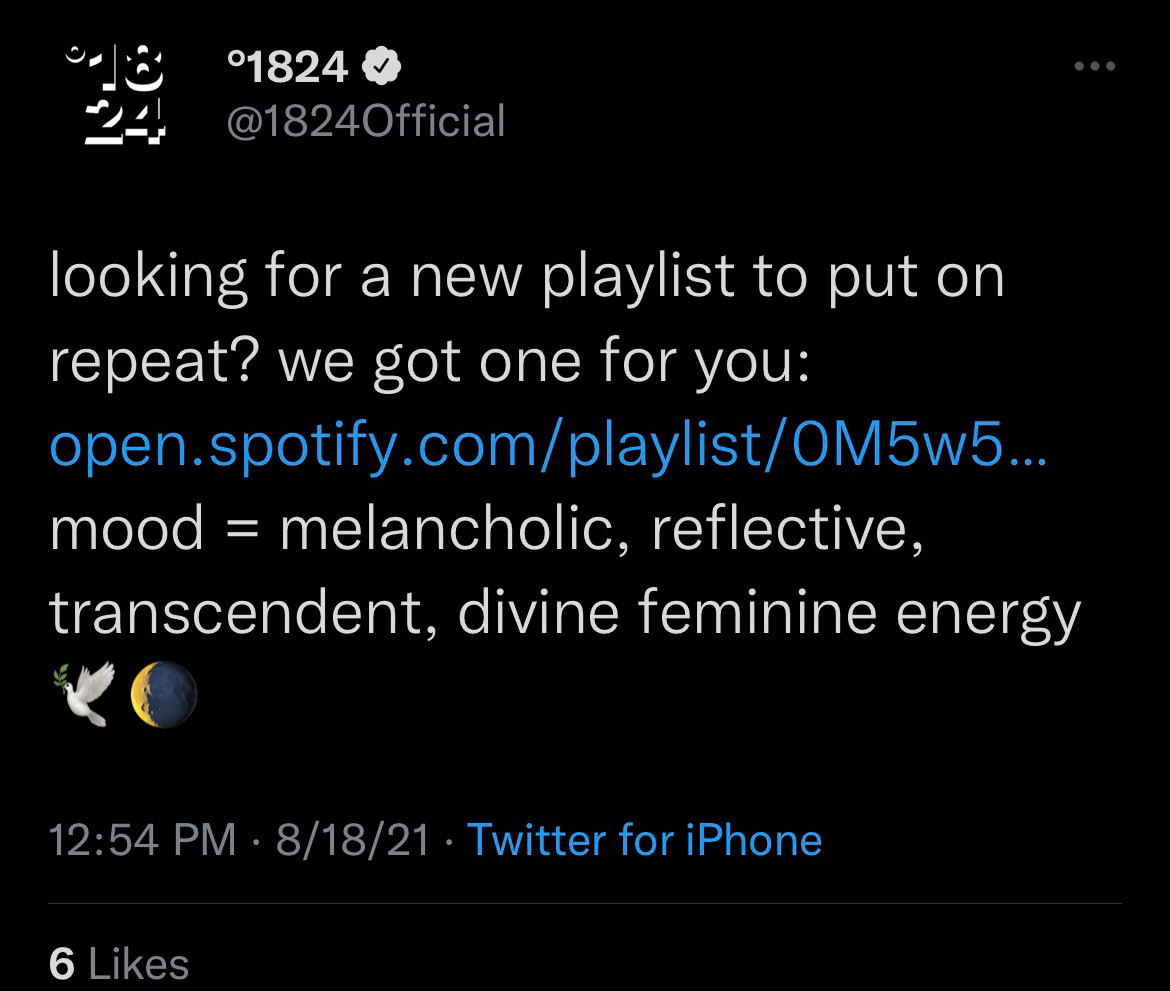This screenshot has height=991, width=1170.
Task: Click the number 6 in likes count
Action: (x=62, y=964)
